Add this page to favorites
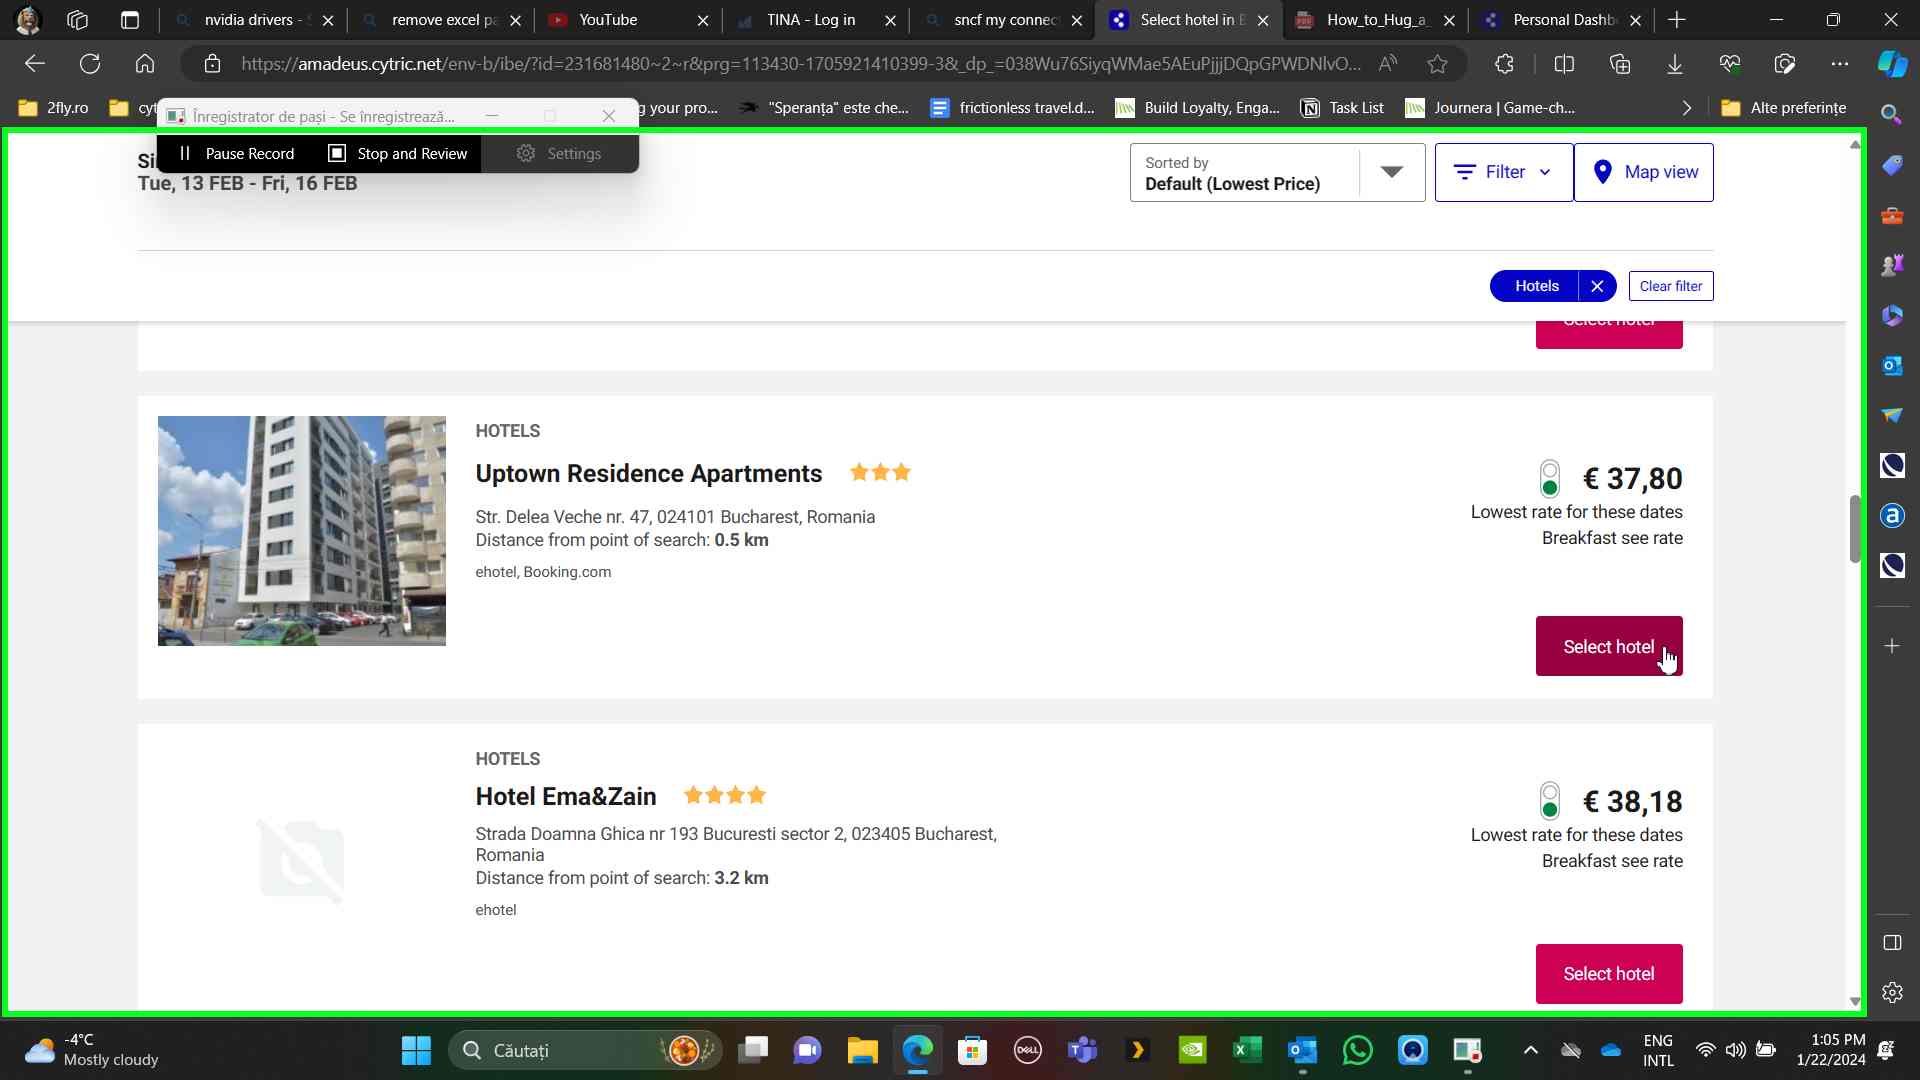The width and height of the screenshot is (1920, 1080). 1438,64
